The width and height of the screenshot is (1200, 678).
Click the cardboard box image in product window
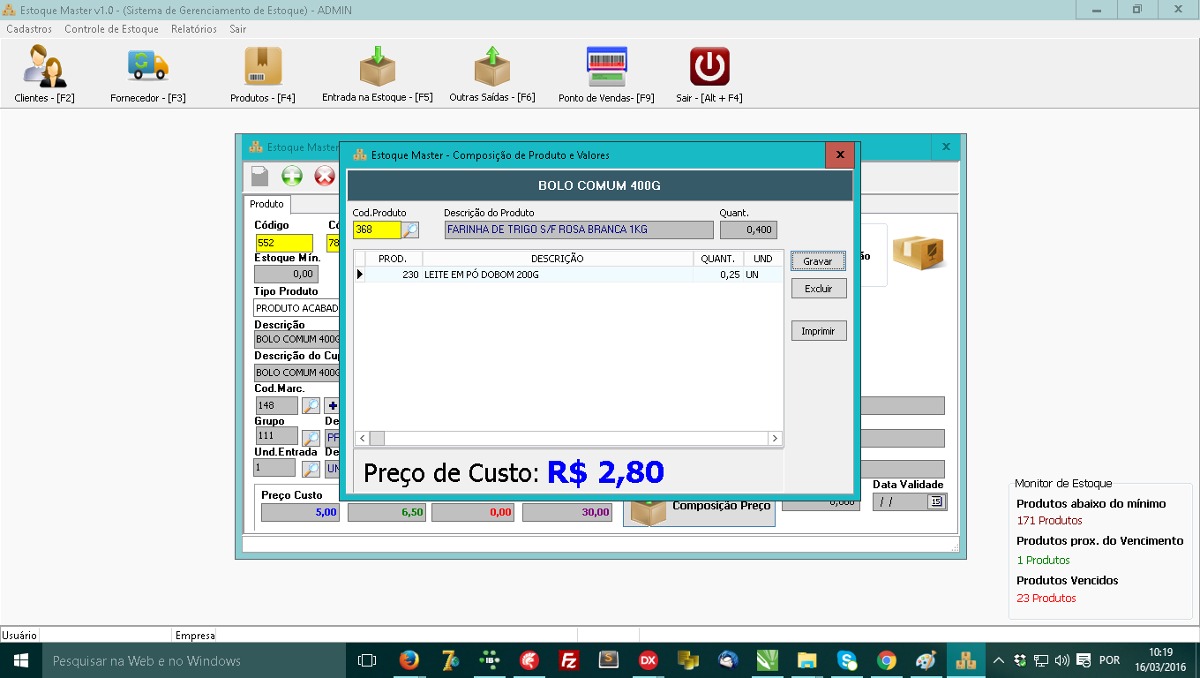918,252
